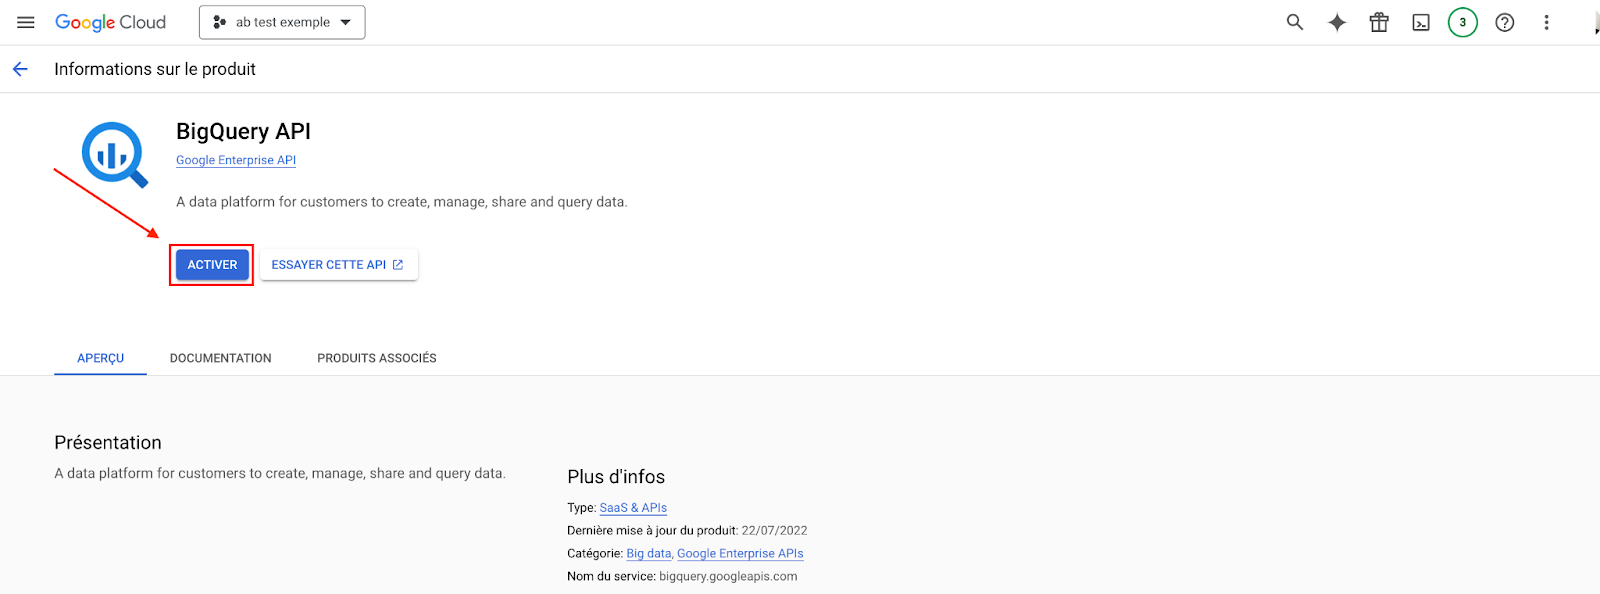Click the BigQuery API heading
Viewport: 1600px width, 594px height.
pos(243,131)
